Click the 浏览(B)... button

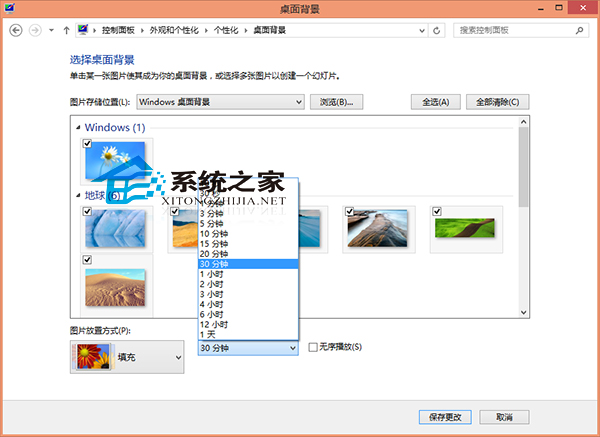336,102
